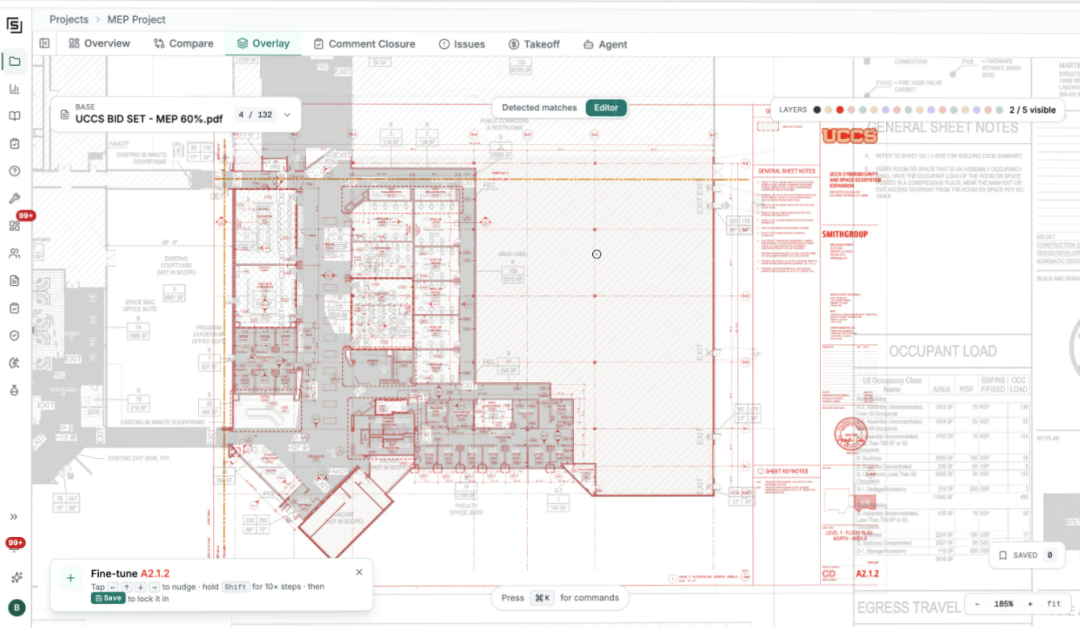Open the Overview tab

coord(99,43)
